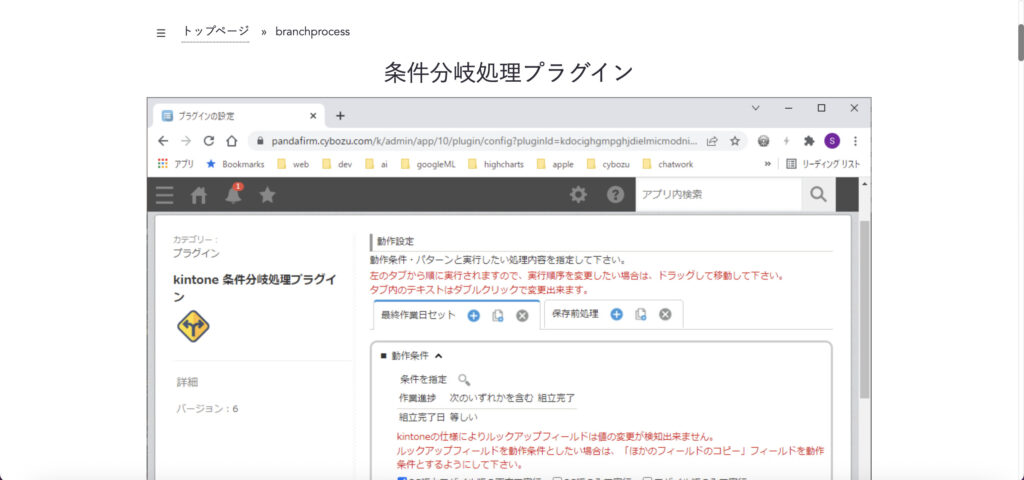Screen dimensions: 1024x480
Task: Open the puzzle-piece extensions menu
Action: pyautogui.click(x=809, y=141)
